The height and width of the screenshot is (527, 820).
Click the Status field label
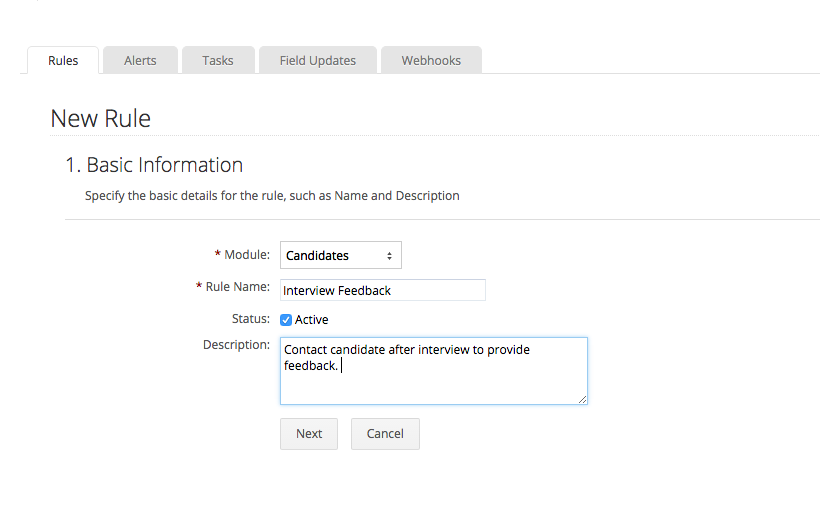pyautogui.click(x=250, y=319)
